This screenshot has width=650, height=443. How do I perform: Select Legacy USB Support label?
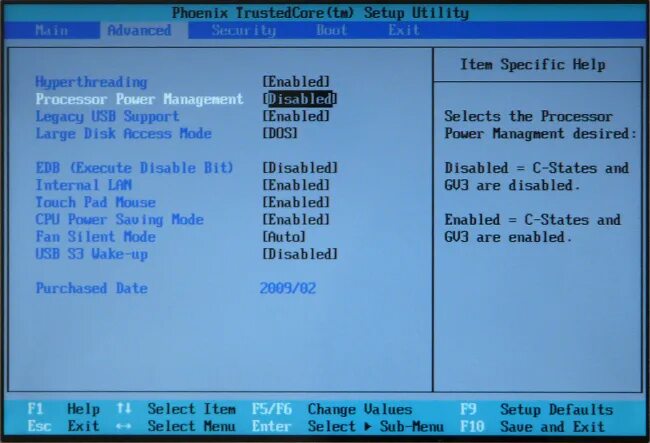click(x=107, y=116)
